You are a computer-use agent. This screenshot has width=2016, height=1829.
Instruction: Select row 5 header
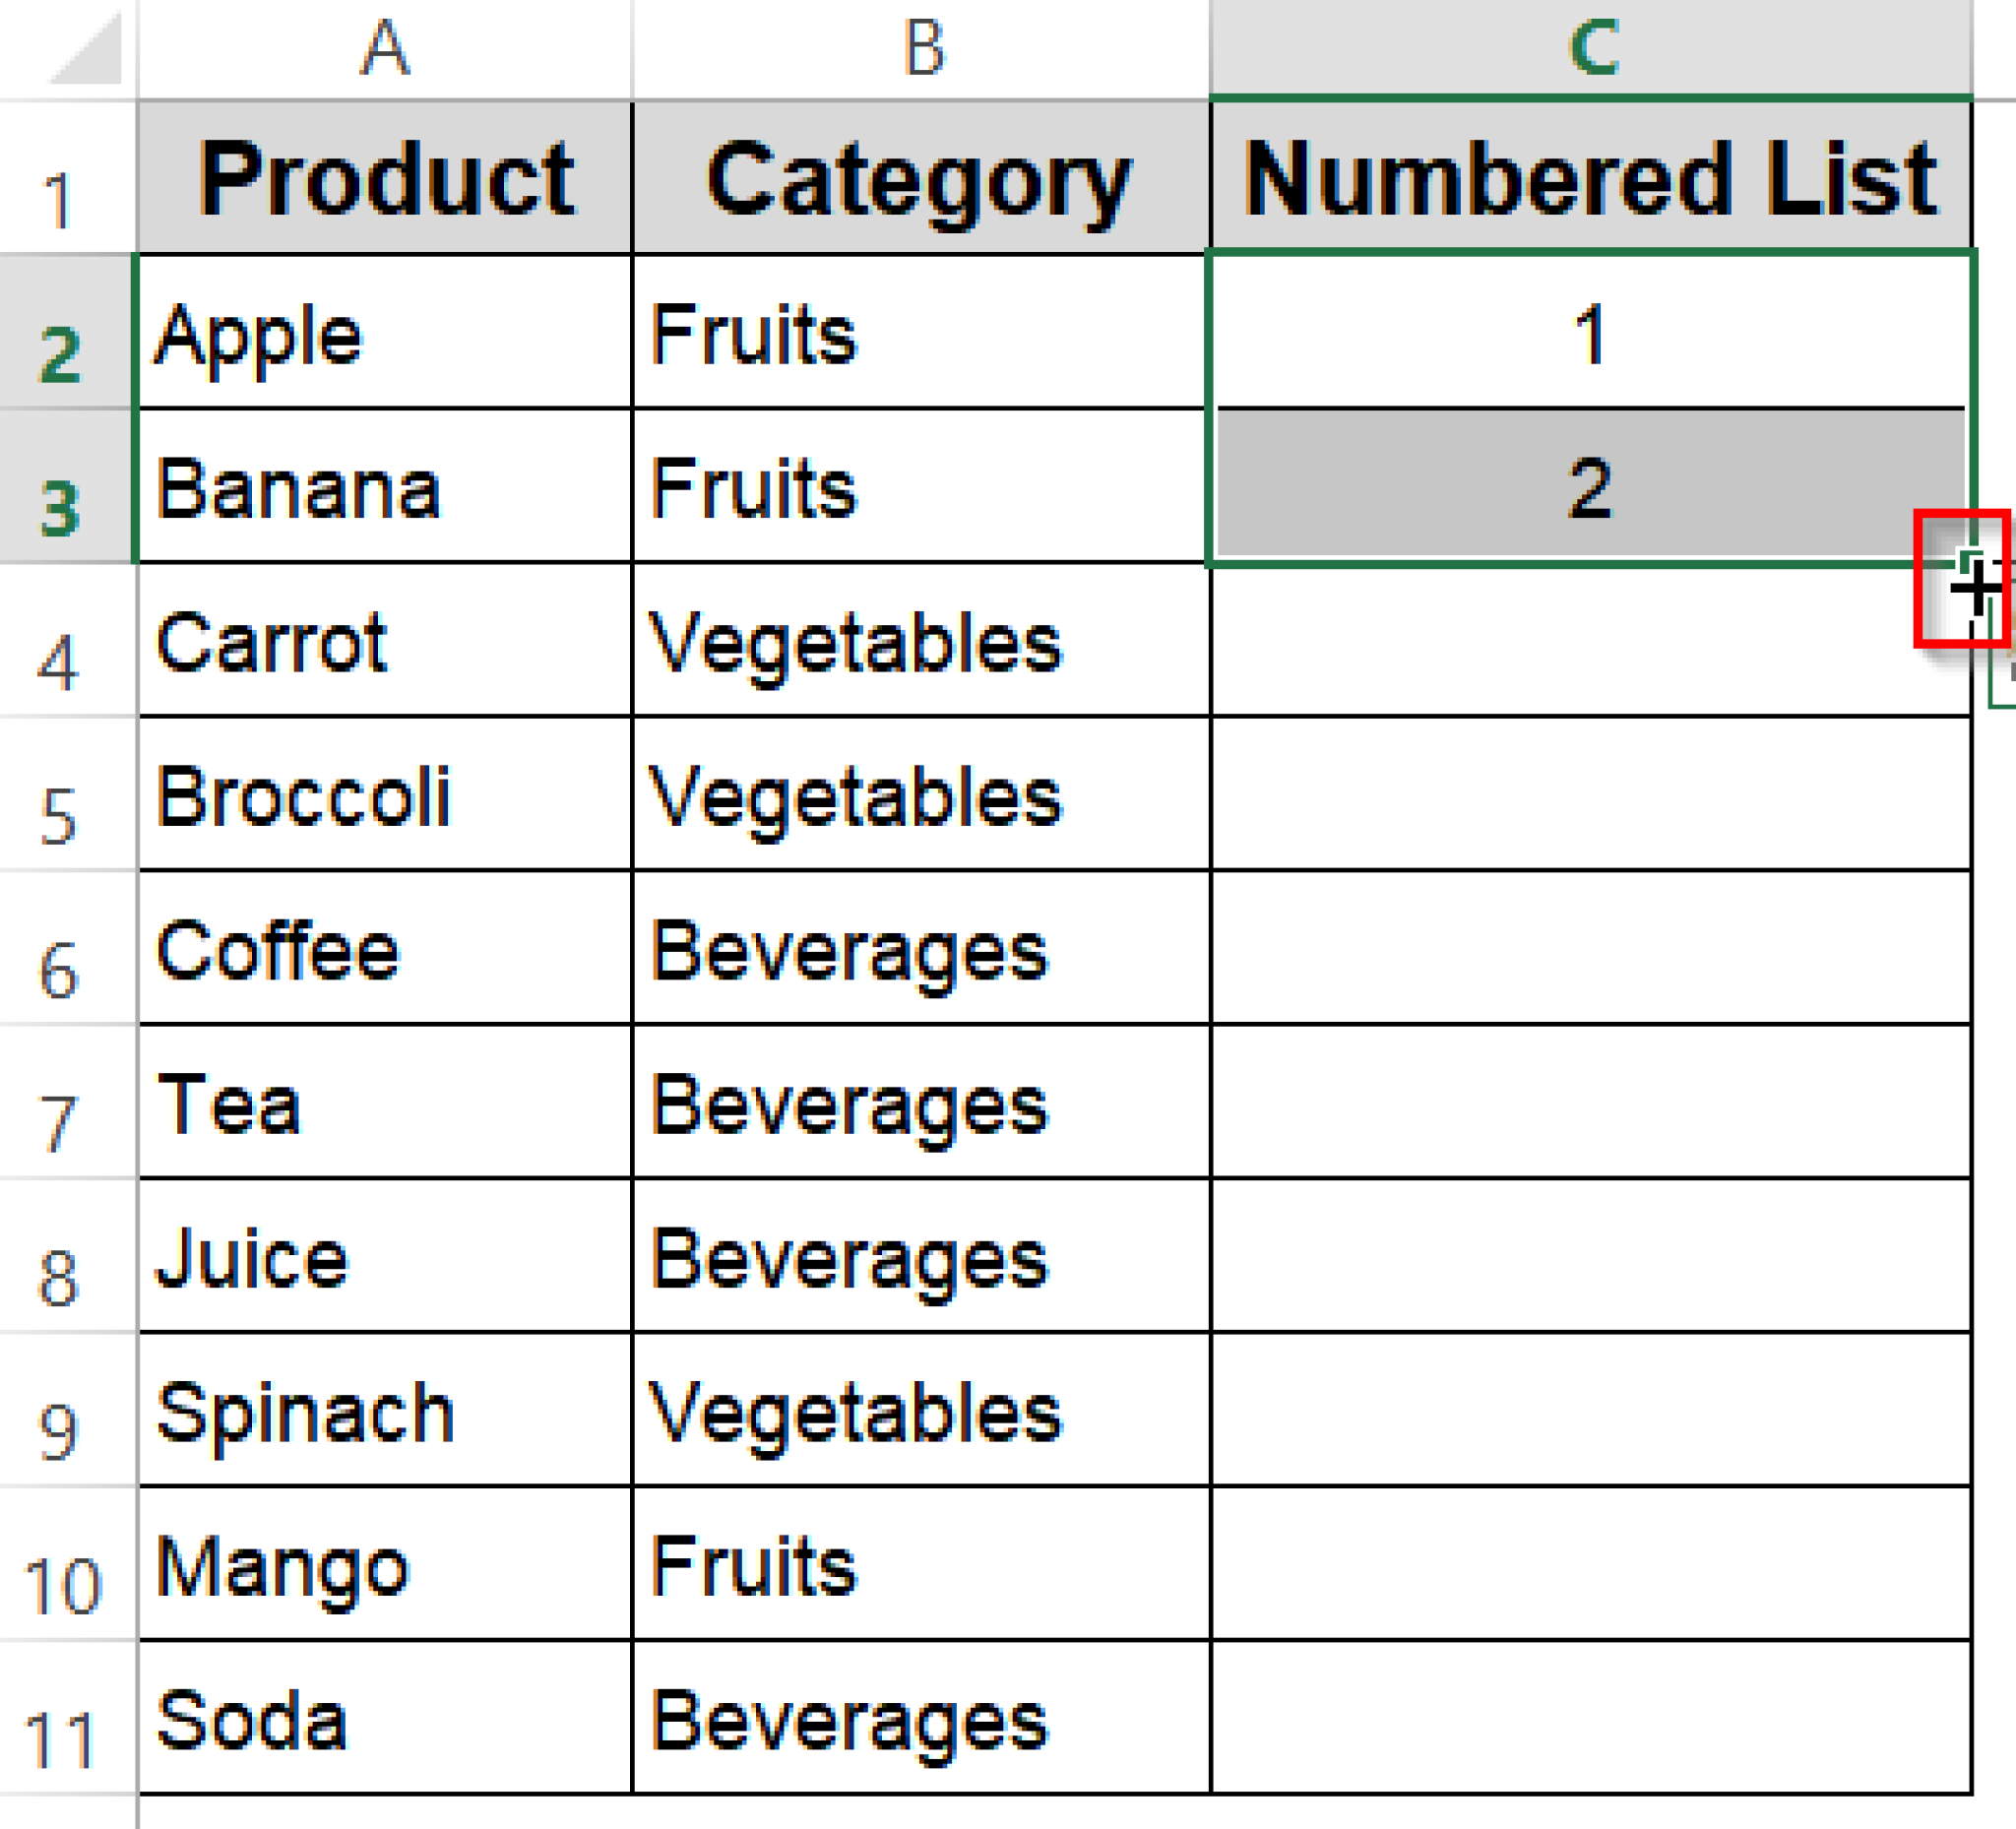point(60,797)
